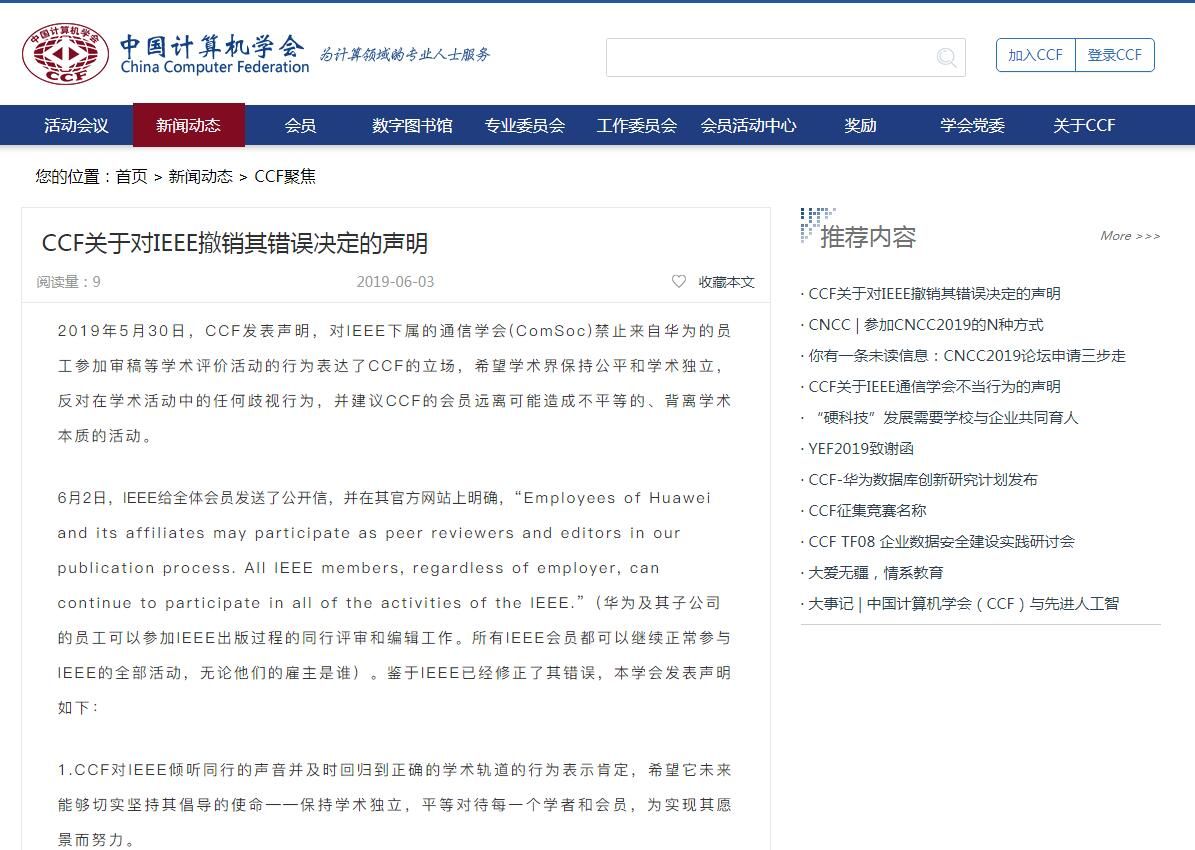The image size is (1195, 850).
Task: Select the 新闻动态 navigation tab
Action: click(x=188, y=125)
